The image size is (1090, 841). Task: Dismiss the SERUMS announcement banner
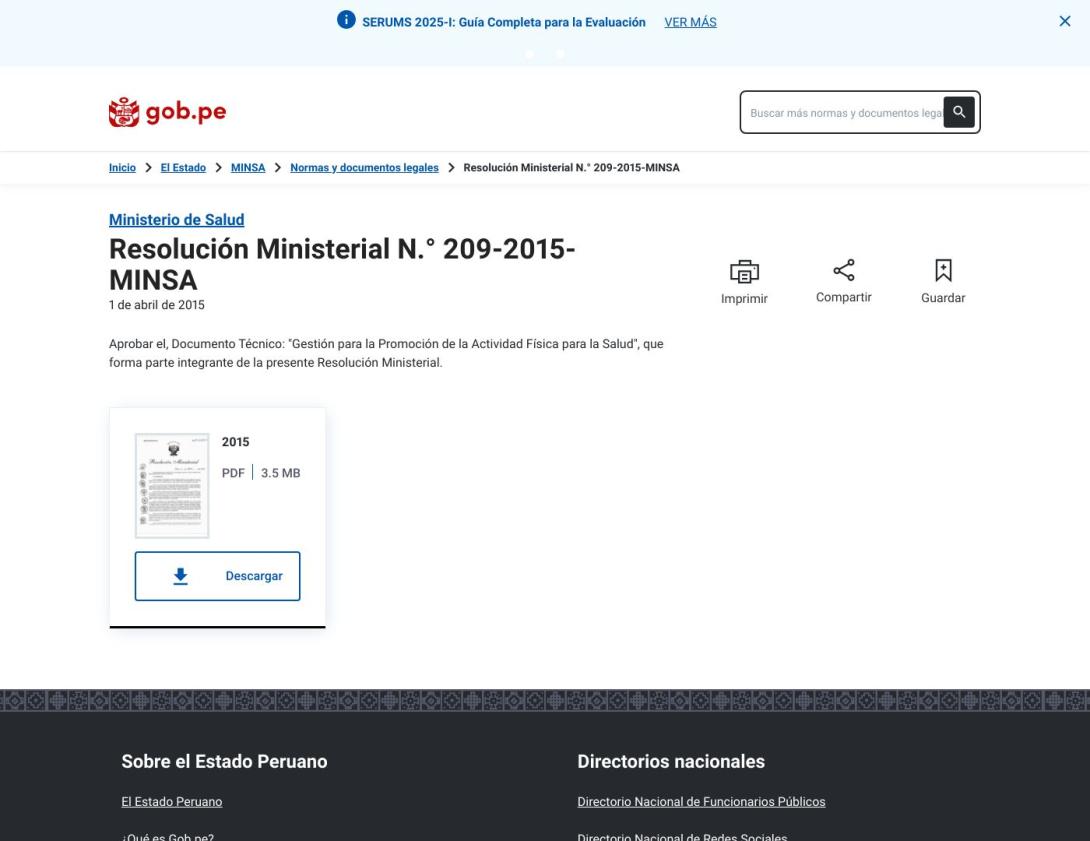coord(1065,19)
